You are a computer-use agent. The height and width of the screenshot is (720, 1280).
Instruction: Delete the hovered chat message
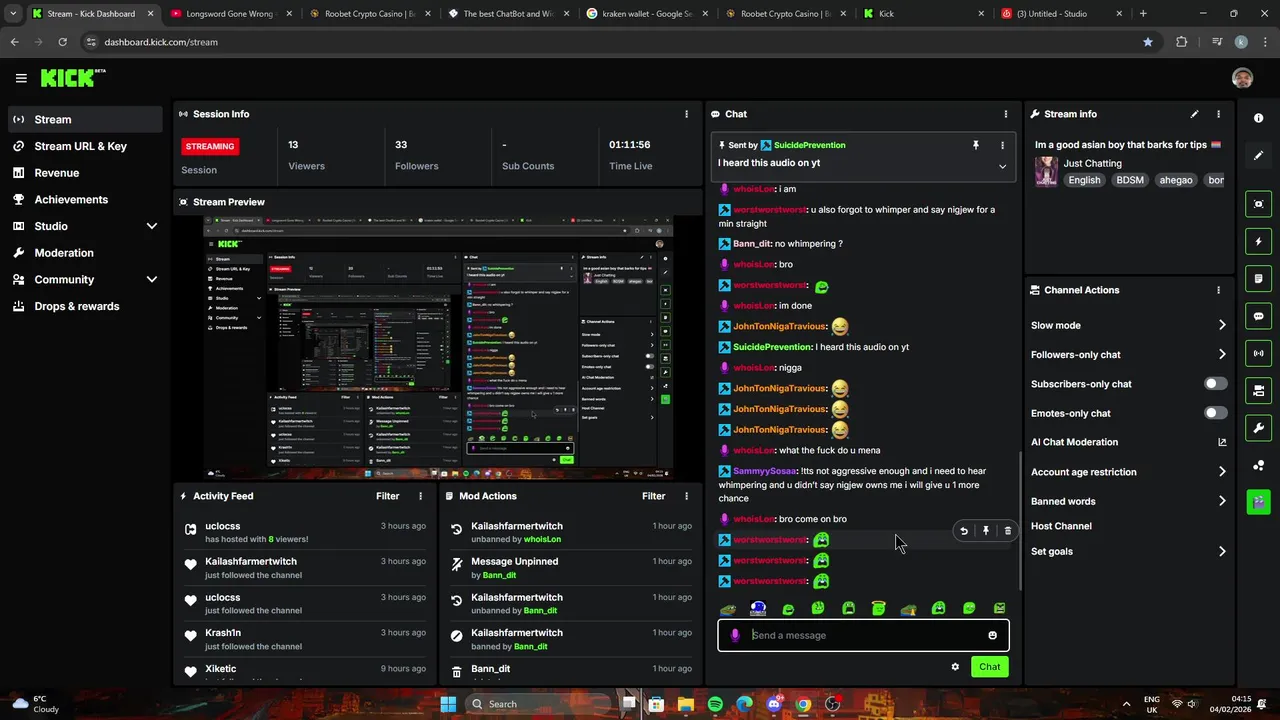pos(1007,531)
